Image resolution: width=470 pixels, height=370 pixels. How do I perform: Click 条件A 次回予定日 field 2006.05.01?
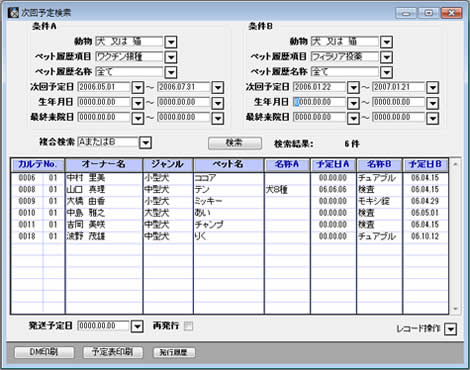point(104,87)
